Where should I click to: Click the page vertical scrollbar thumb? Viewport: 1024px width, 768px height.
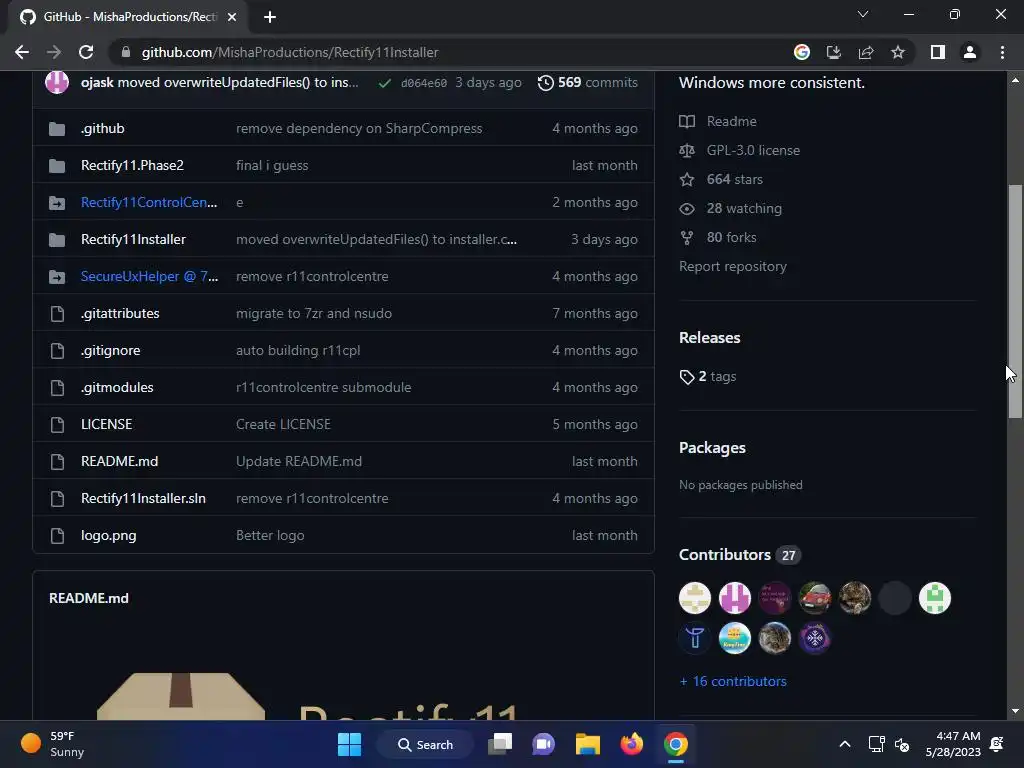click(1015, 301)
